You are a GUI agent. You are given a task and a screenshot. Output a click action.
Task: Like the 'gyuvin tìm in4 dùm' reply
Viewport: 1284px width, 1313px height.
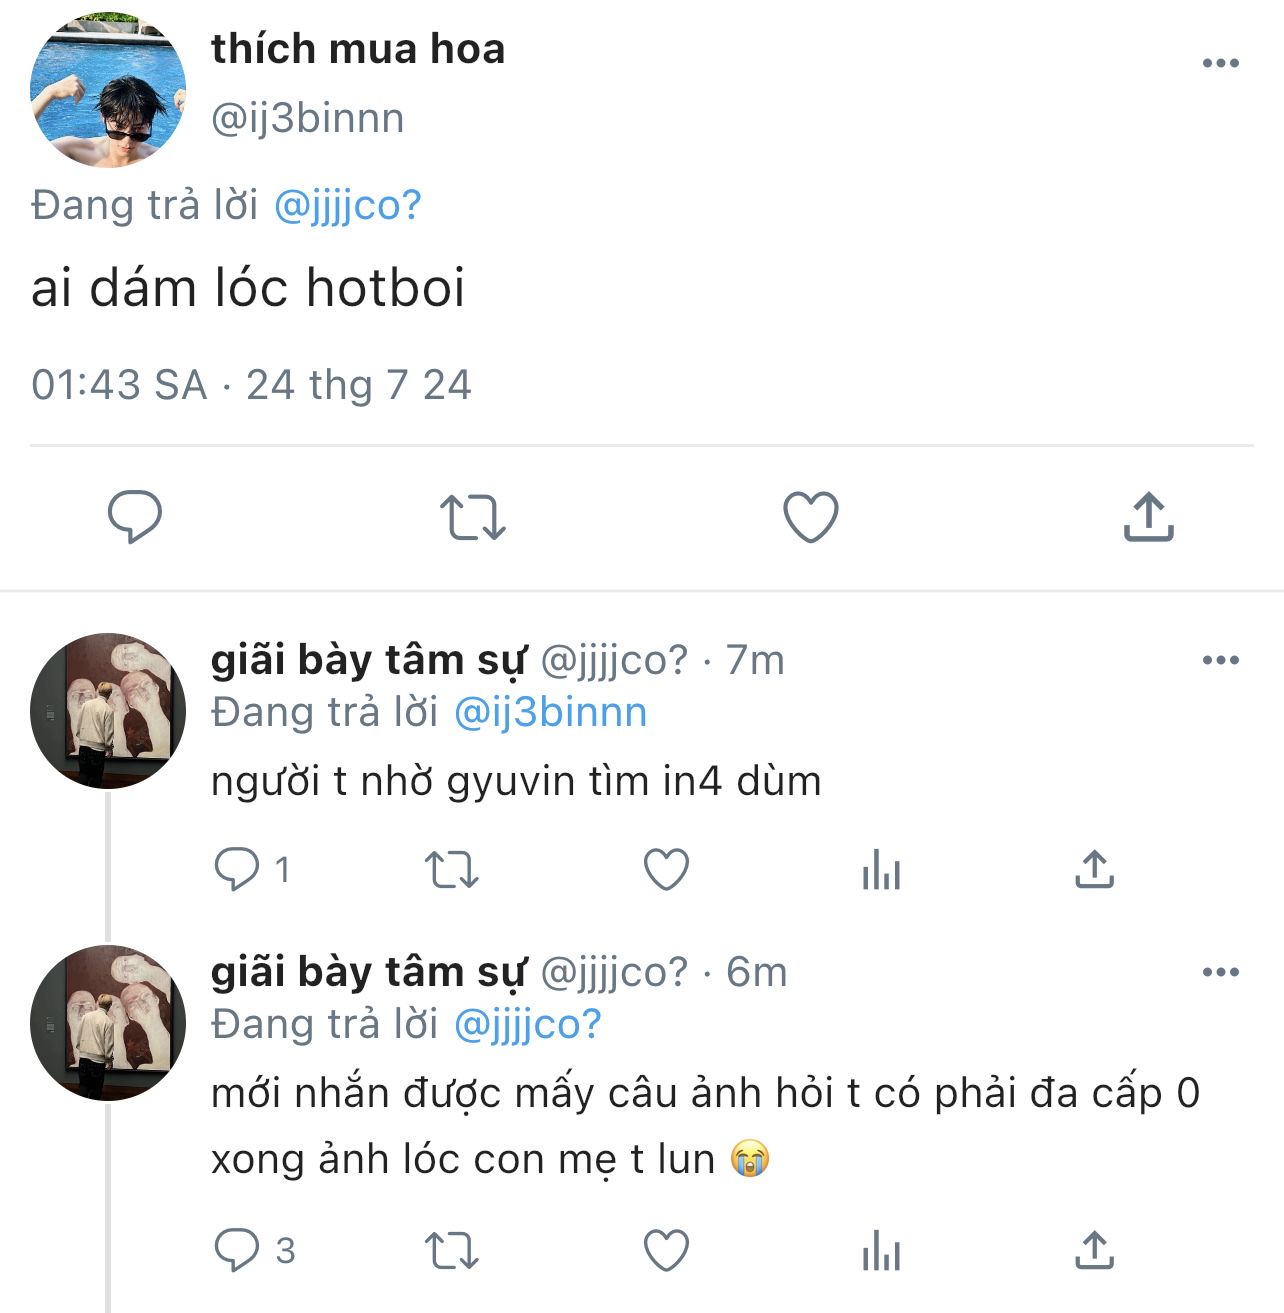click(666, 869)
